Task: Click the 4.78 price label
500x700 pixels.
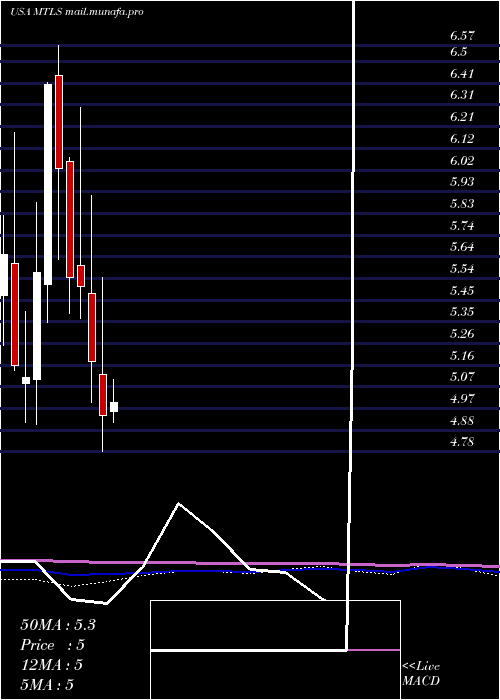Action: coord(462,442)
